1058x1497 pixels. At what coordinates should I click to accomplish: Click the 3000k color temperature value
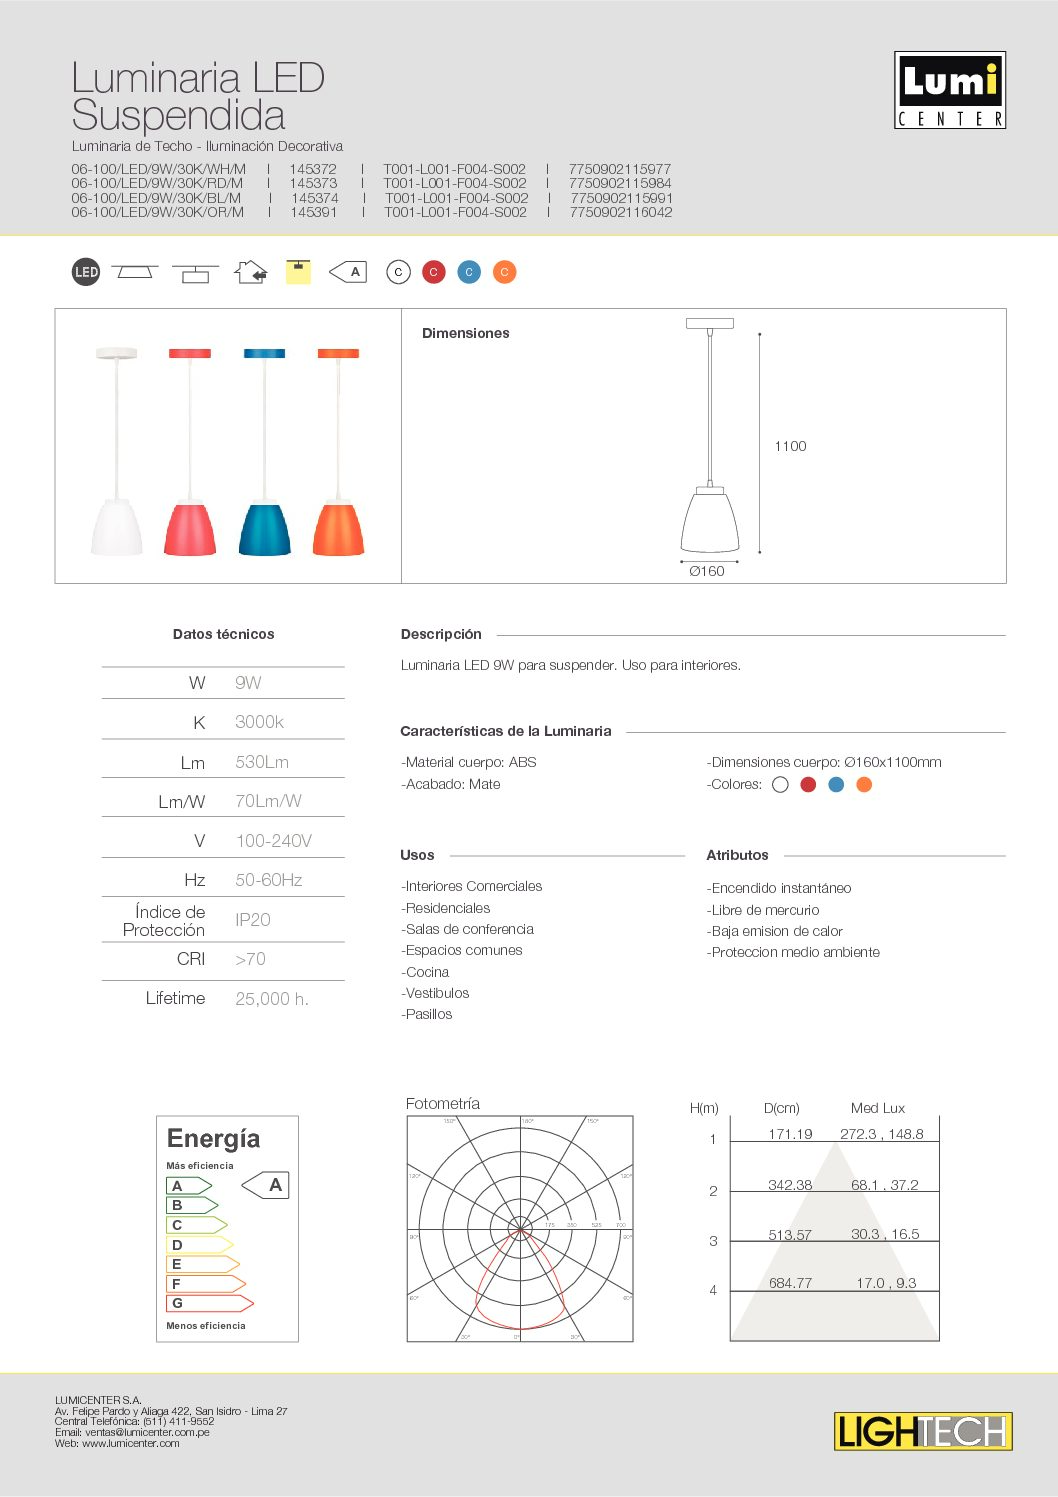pos(260,722)
